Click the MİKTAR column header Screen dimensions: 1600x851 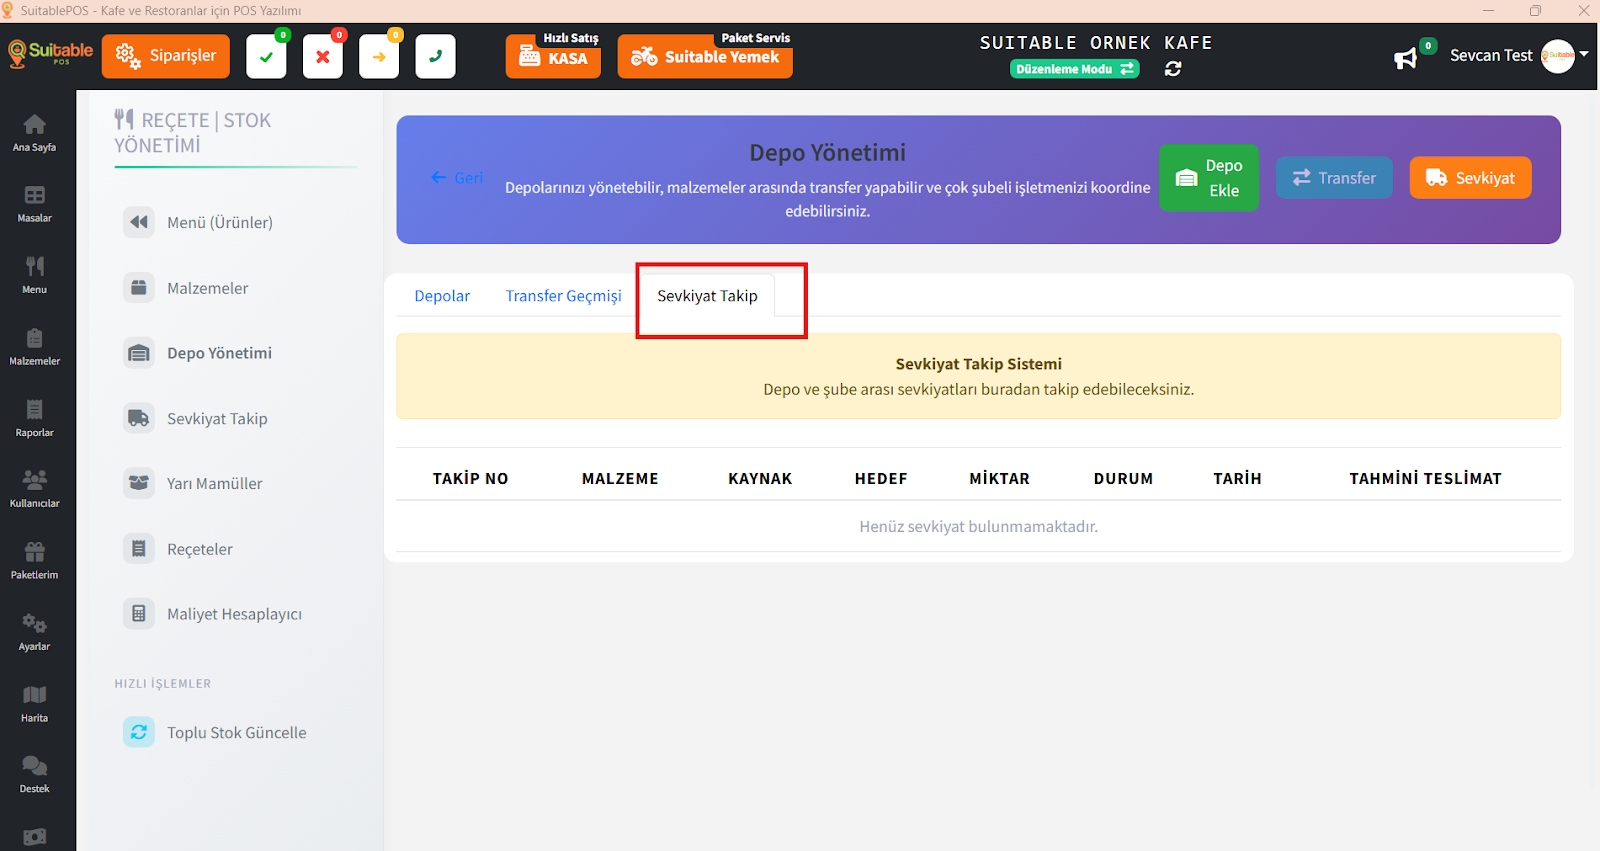point(999,479)
